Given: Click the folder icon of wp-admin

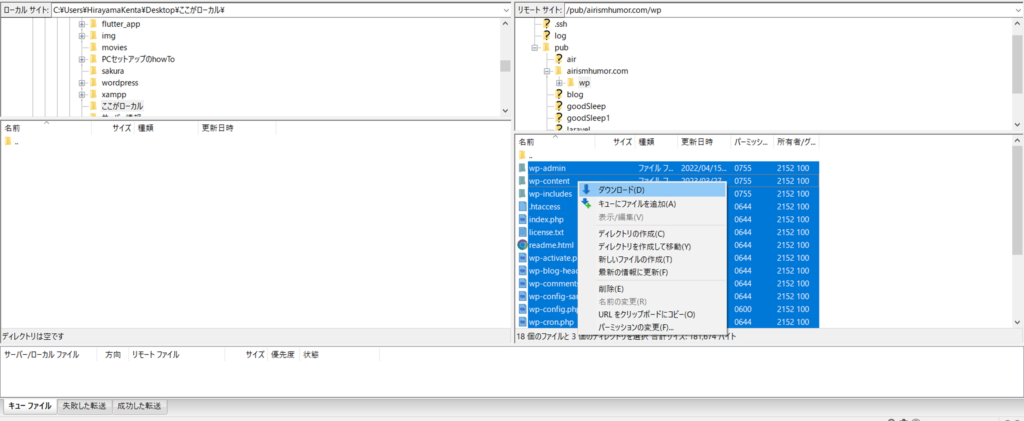Looking at the screenshot, I should coord(522,168).
